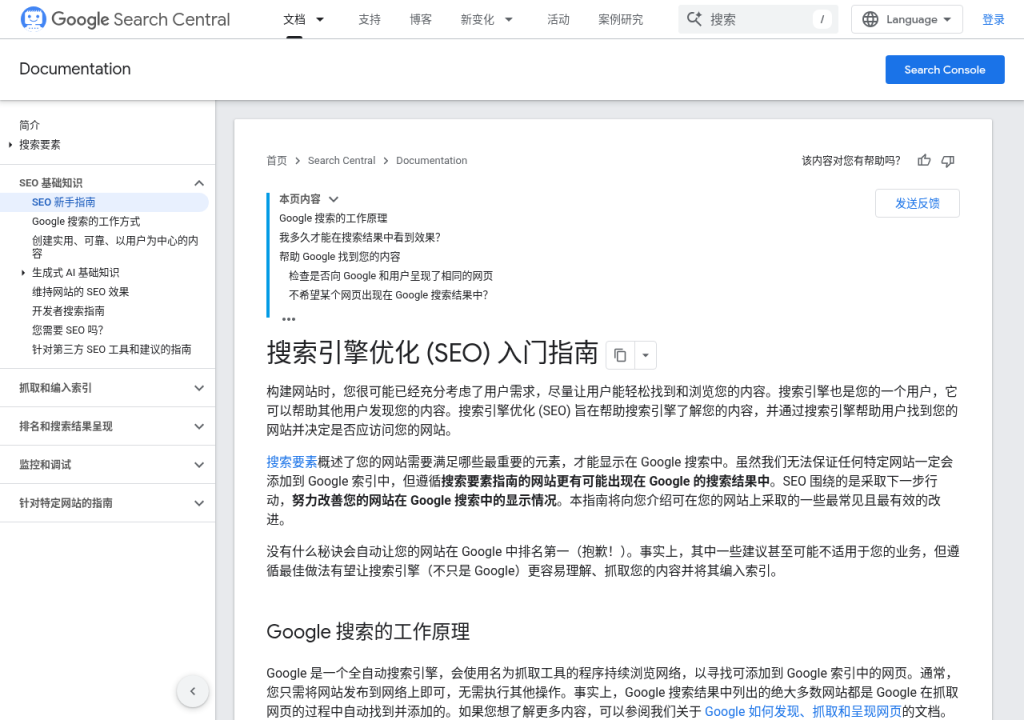The height and width of the screenshot is (720, 1024).
Task: Open the 活动 menu item
Action: (558, 20)
